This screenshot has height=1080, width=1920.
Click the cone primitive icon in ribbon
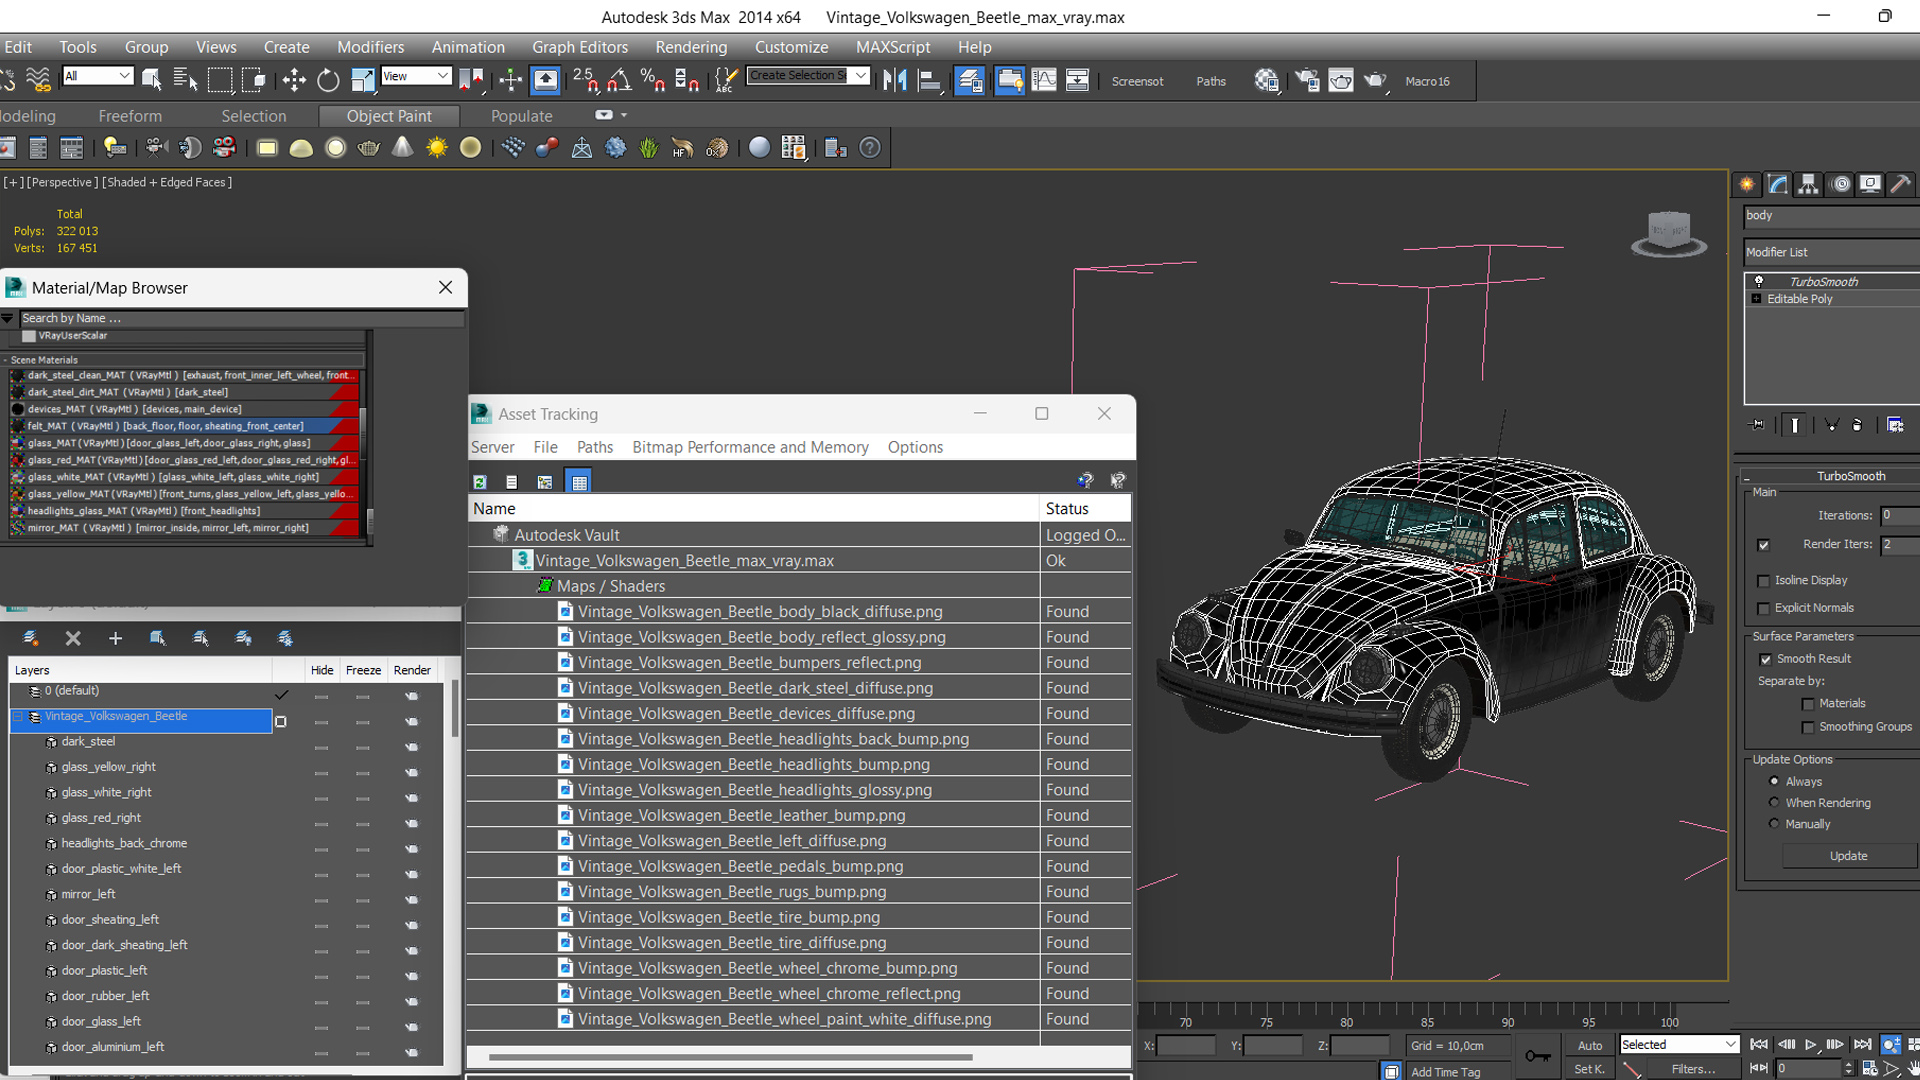pyautogui.click(x=402, y=148)
